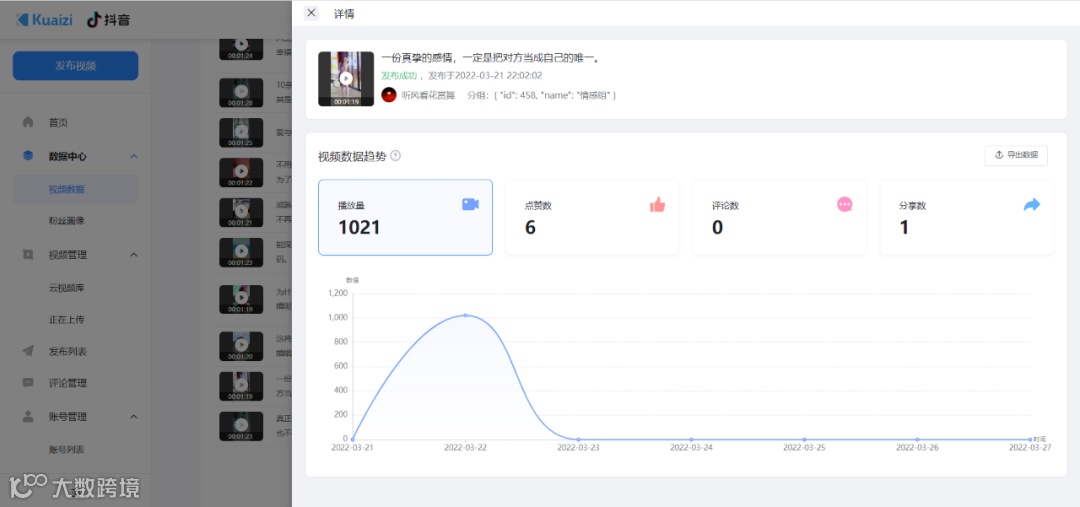This screenshot has width=1080, height=507.
Task: Click the home icon beside 首页
Action: click(x=28, y=122)
